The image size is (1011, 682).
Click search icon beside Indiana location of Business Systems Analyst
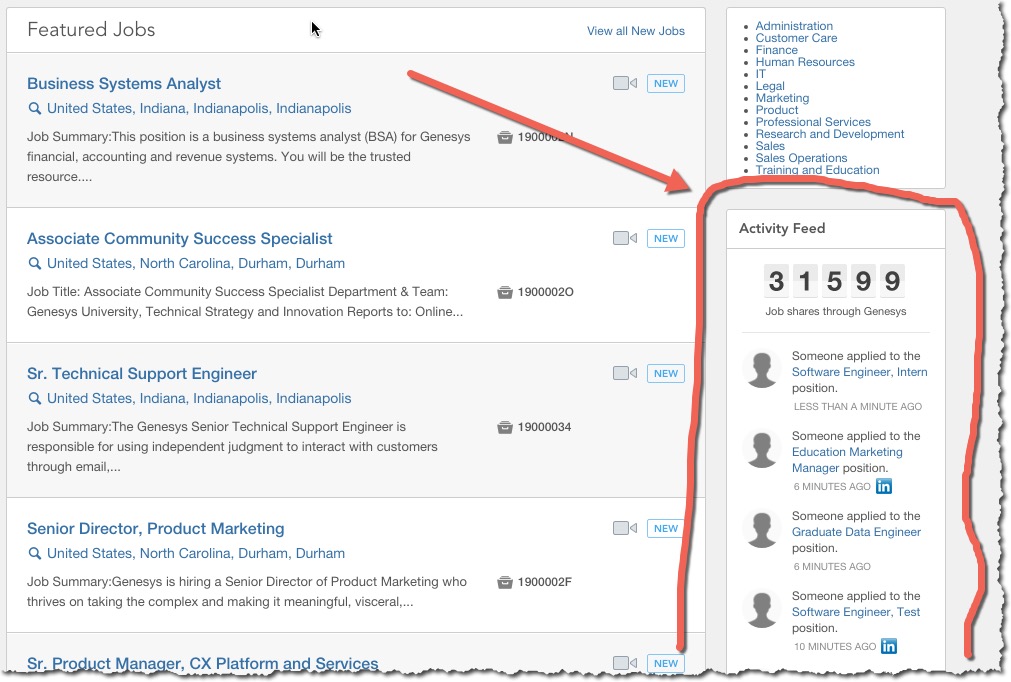click(34, 109)
